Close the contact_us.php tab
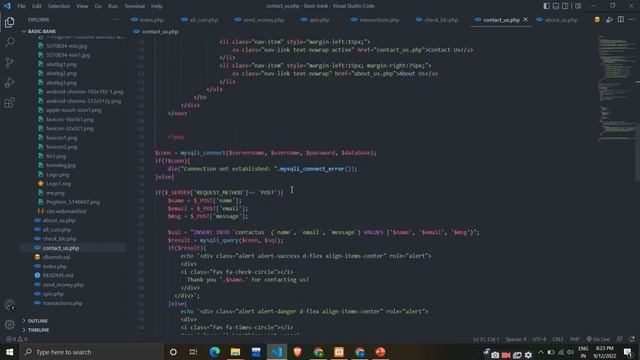Image resolution: width=640 pixels, height=360 pixels. [x=526, y=20]
